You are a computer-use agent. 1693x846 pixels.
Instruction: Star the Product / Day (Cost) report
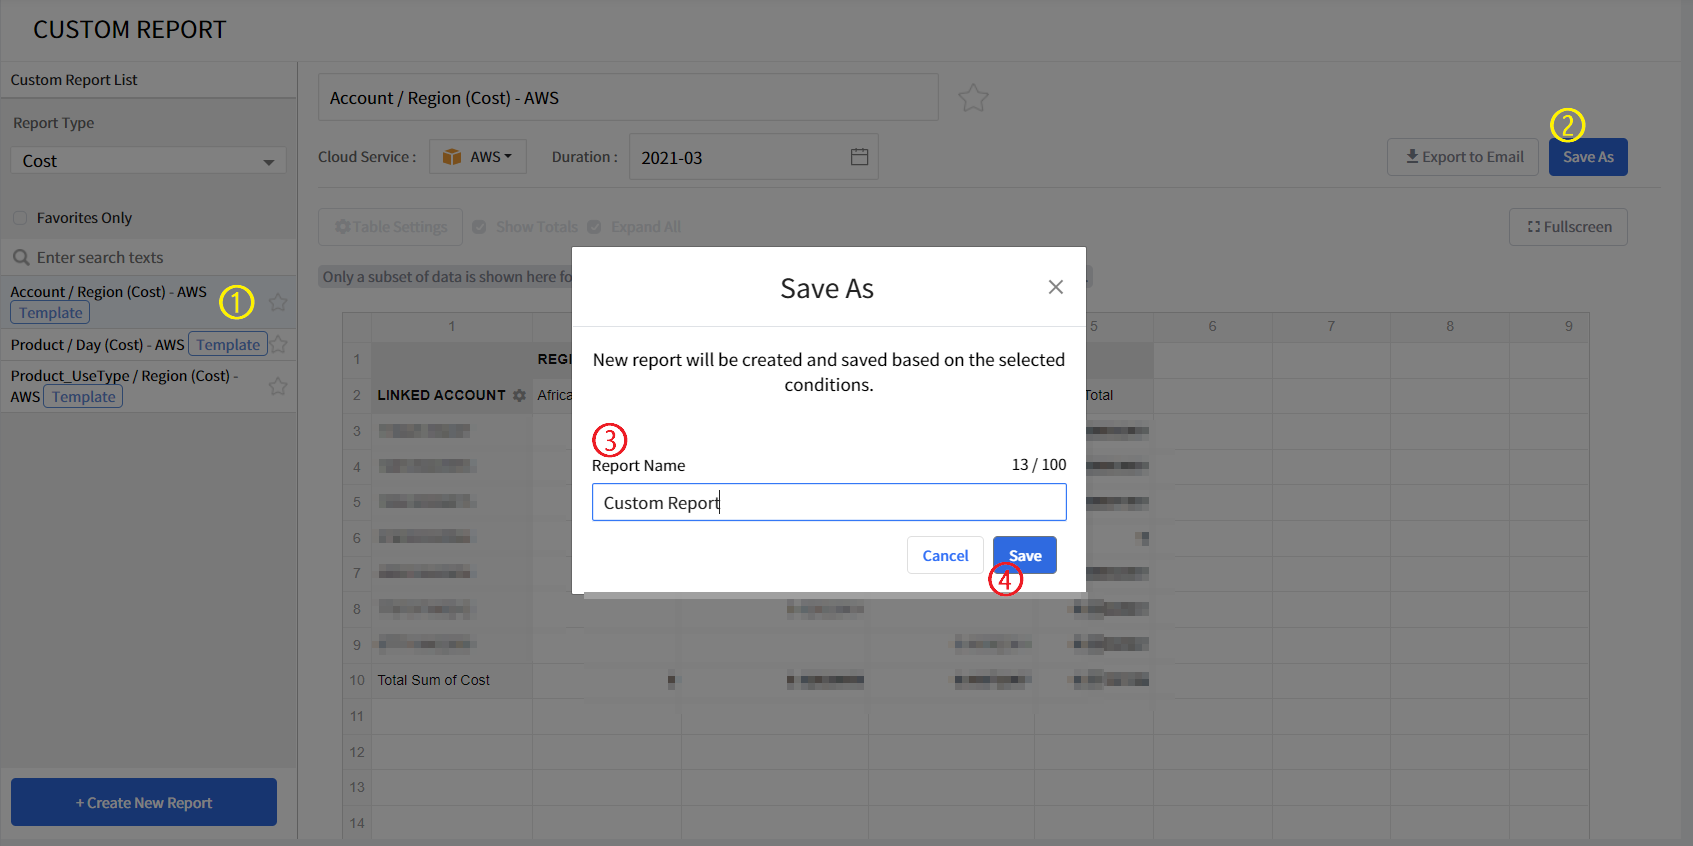click(279, 345)
